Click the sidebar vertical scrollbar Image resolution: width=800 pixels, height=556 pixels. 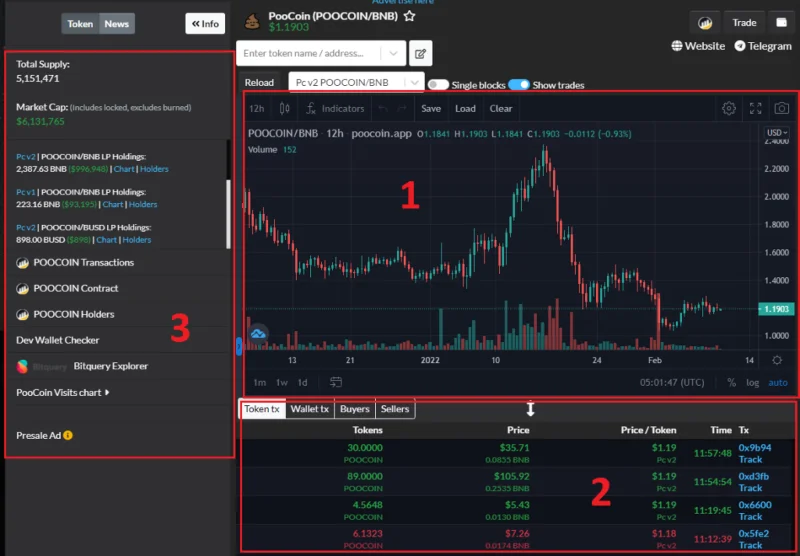228,214
